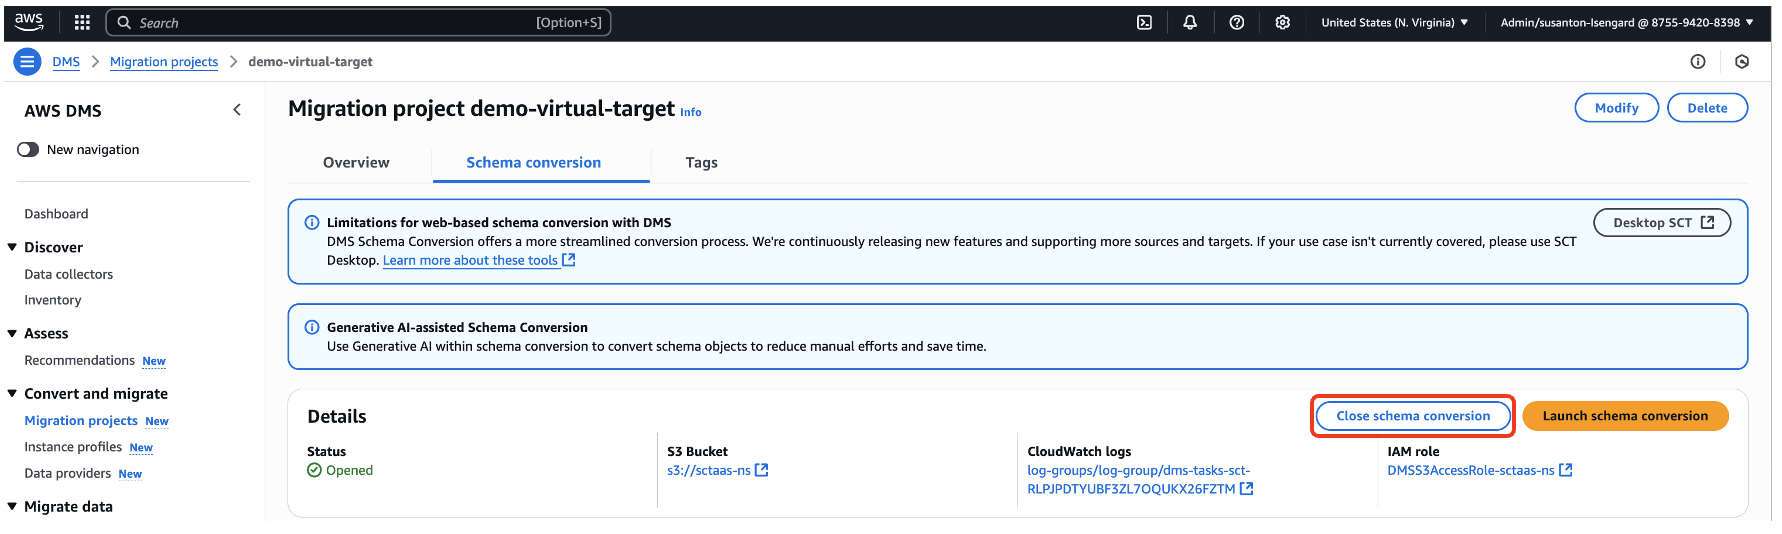Screen dimensions: 1782x534
Task: Launch the CloudShell terminal icon
Action: (x=1144, y=22)
